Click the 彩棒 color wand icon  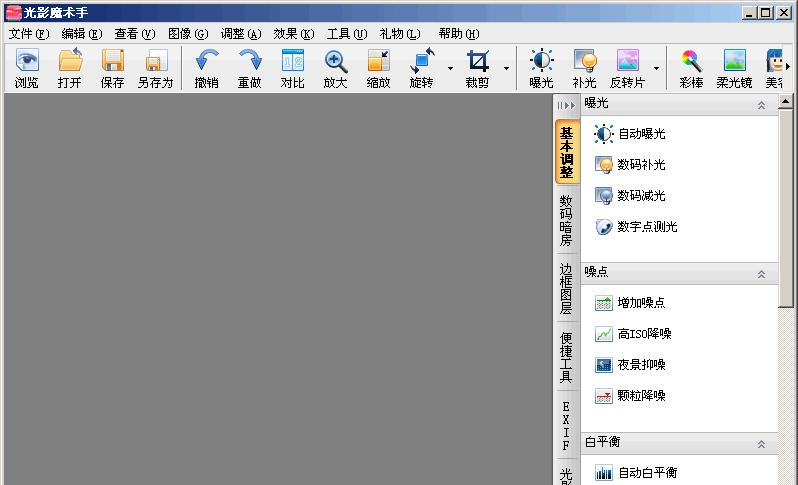click(691, 60)
